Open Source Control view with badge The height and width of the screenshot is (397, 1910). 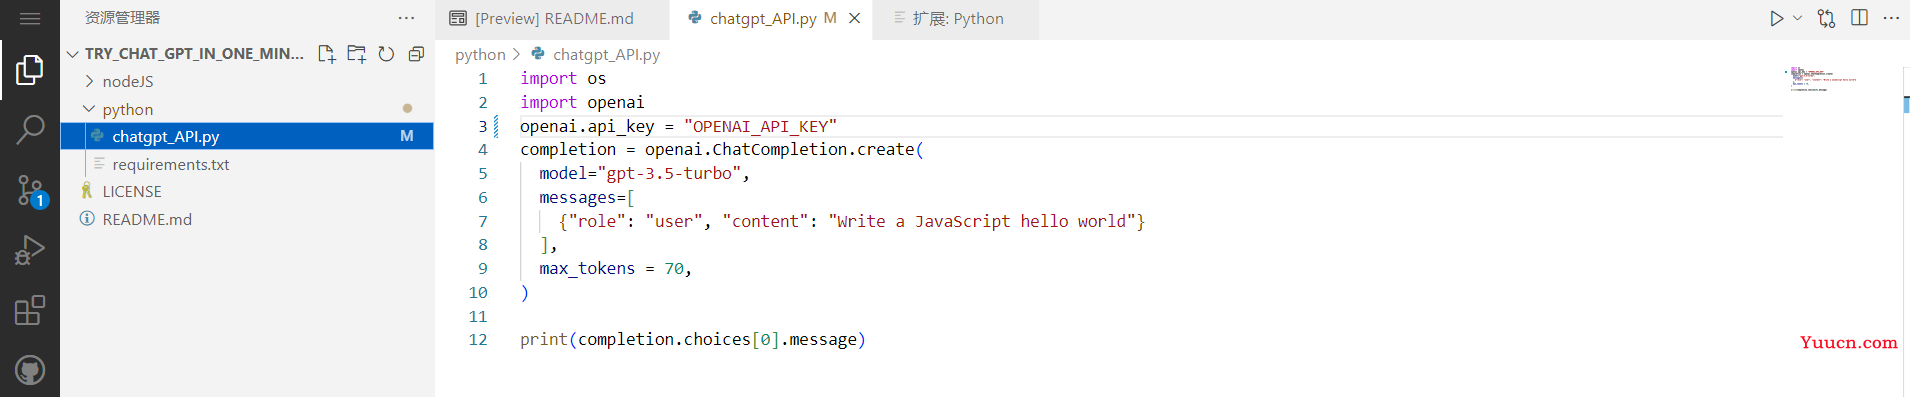coord(30,190)
